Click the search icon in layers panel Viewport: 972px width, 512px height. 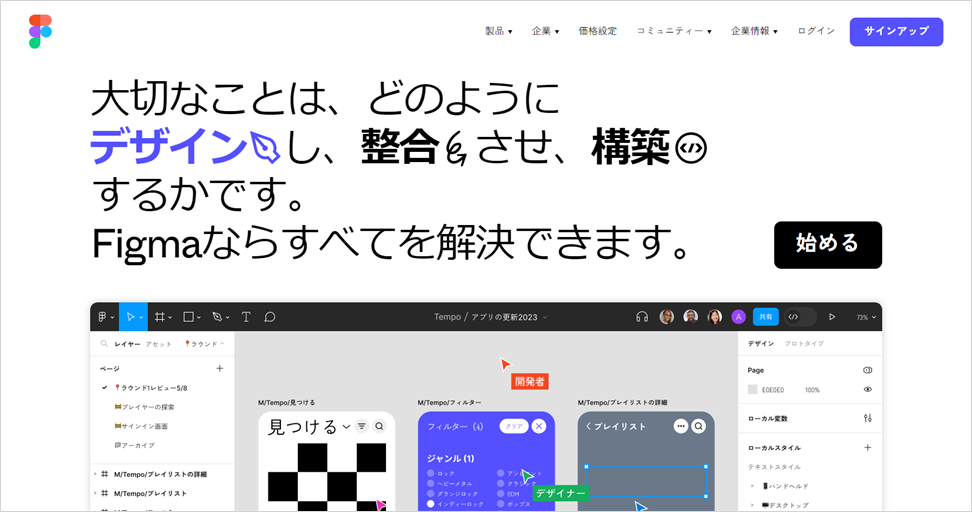click(x=104, y=343)
